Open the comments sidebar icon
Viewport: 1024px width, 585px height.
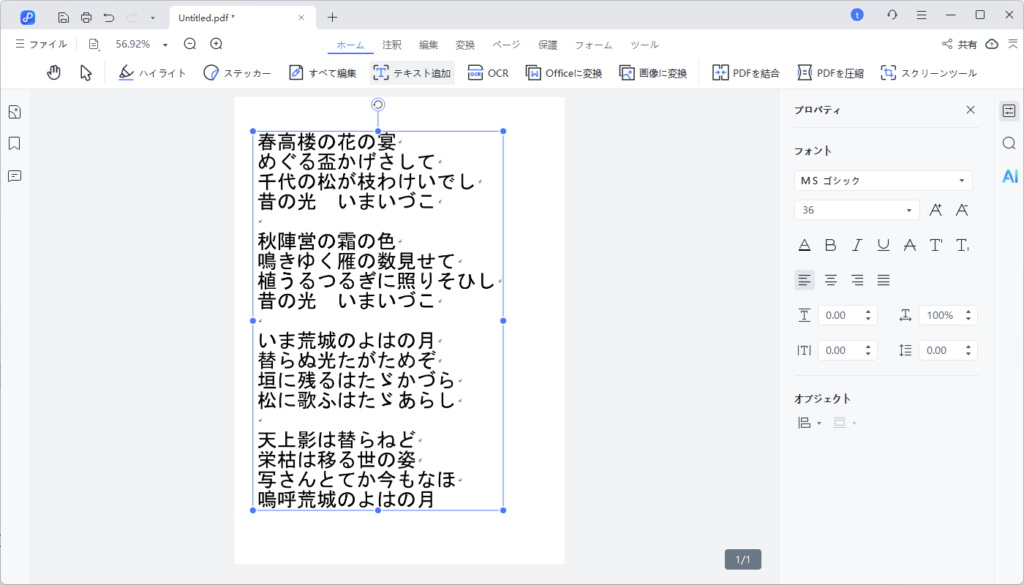point(14,176)
